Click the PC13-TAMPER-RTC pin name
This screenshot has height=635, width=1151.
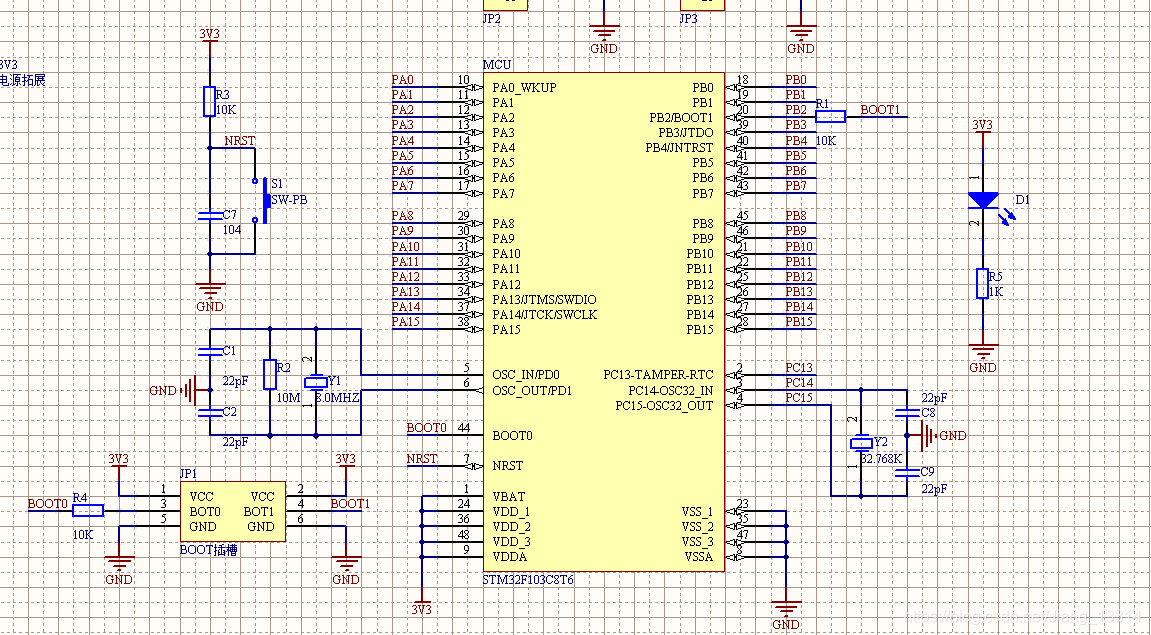658,375
